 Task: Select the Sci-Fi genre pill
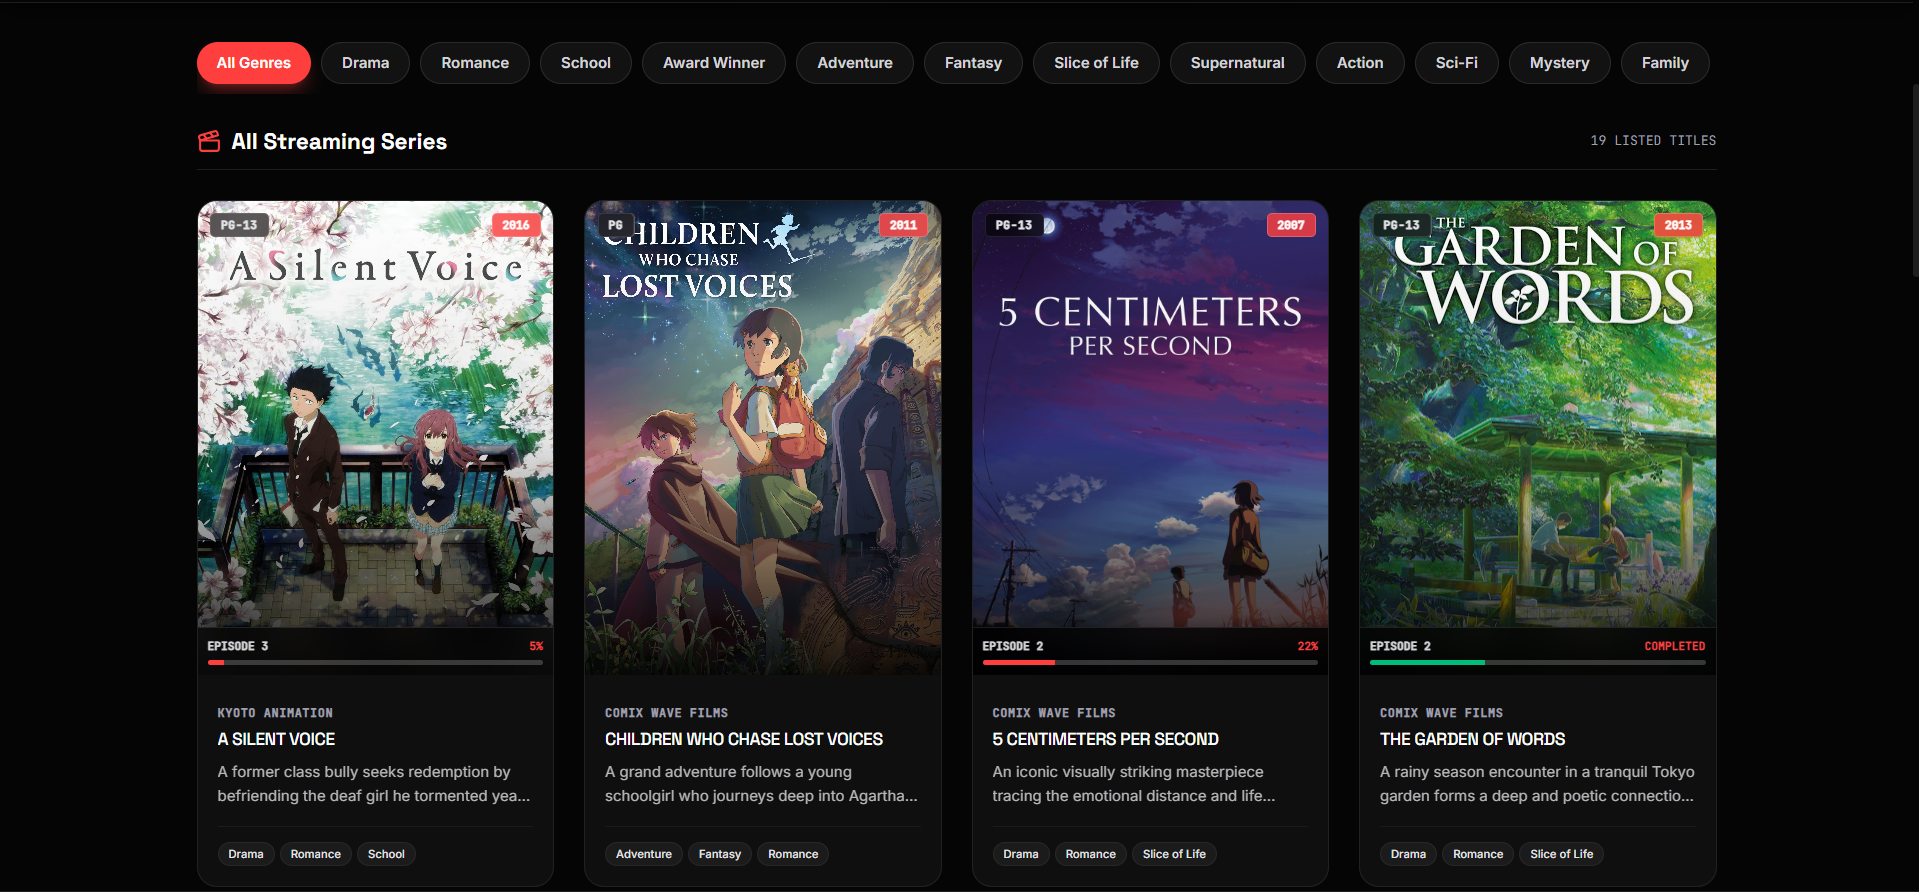1457,63
